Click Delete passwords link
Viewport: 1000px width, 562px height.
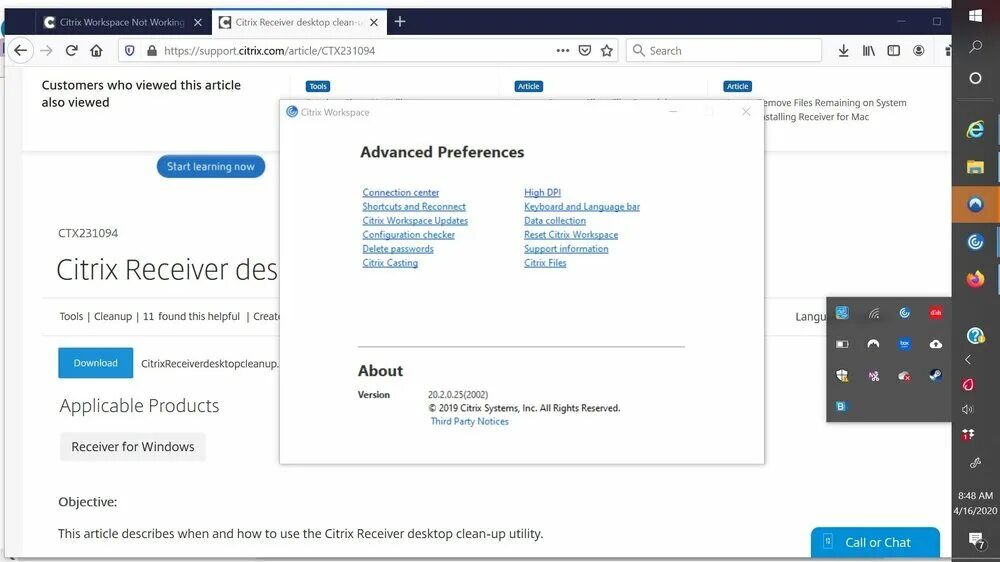click(398, 248)
